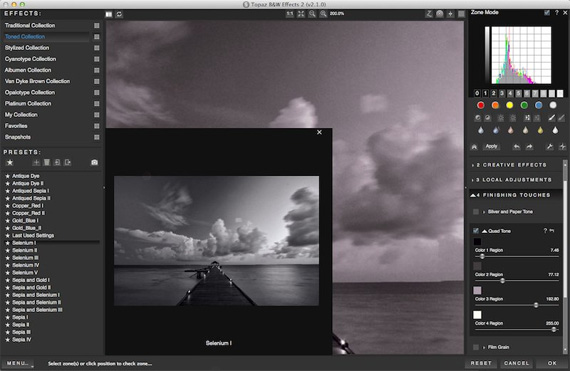Uncheck the Quad Tone checkbox
Screen dimensions: 570x371
click(476, 231)
